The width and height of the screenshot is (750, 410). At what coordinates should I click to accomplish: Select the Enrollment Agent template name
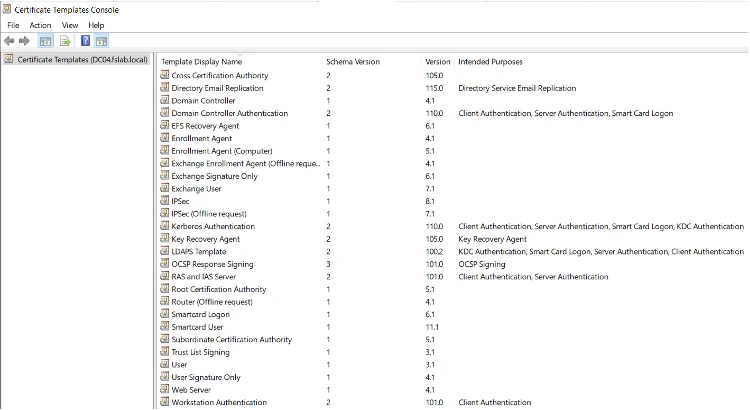coord(201,139)
